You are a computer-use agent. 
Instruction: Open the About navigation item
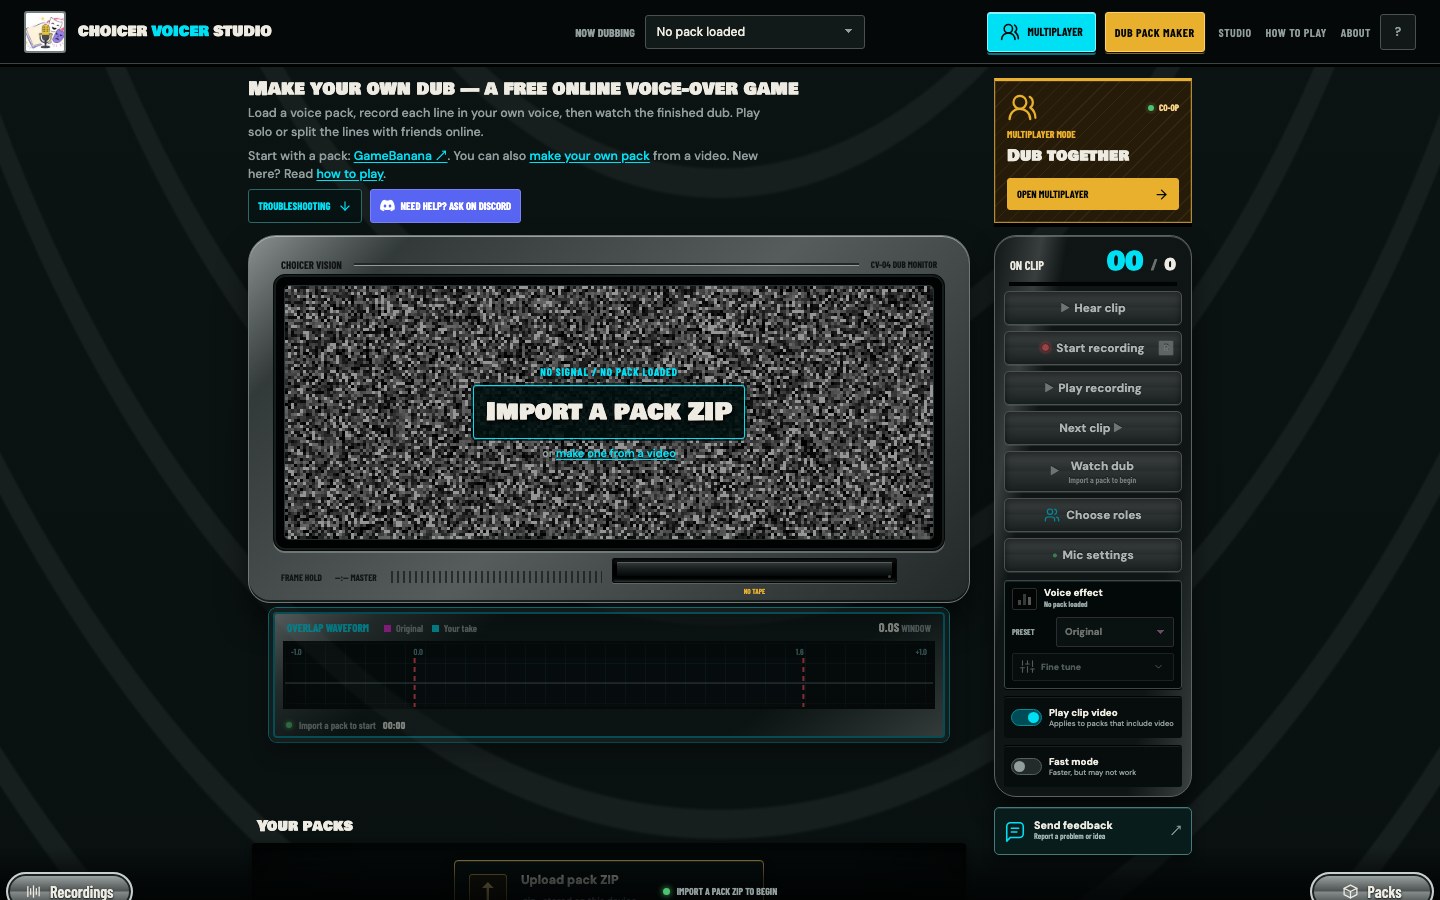(1355, 33)
